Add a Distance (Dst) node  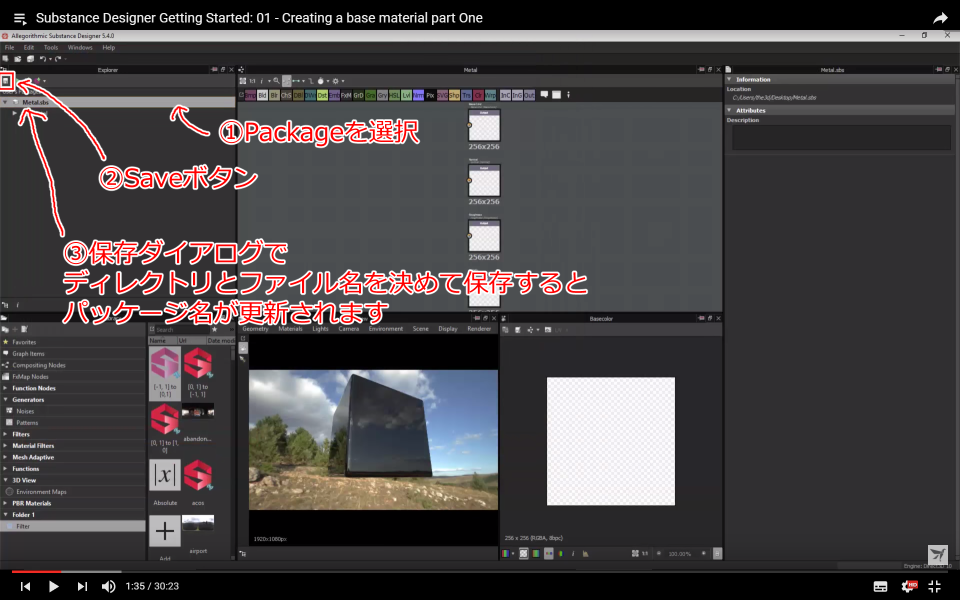(322, 96)
